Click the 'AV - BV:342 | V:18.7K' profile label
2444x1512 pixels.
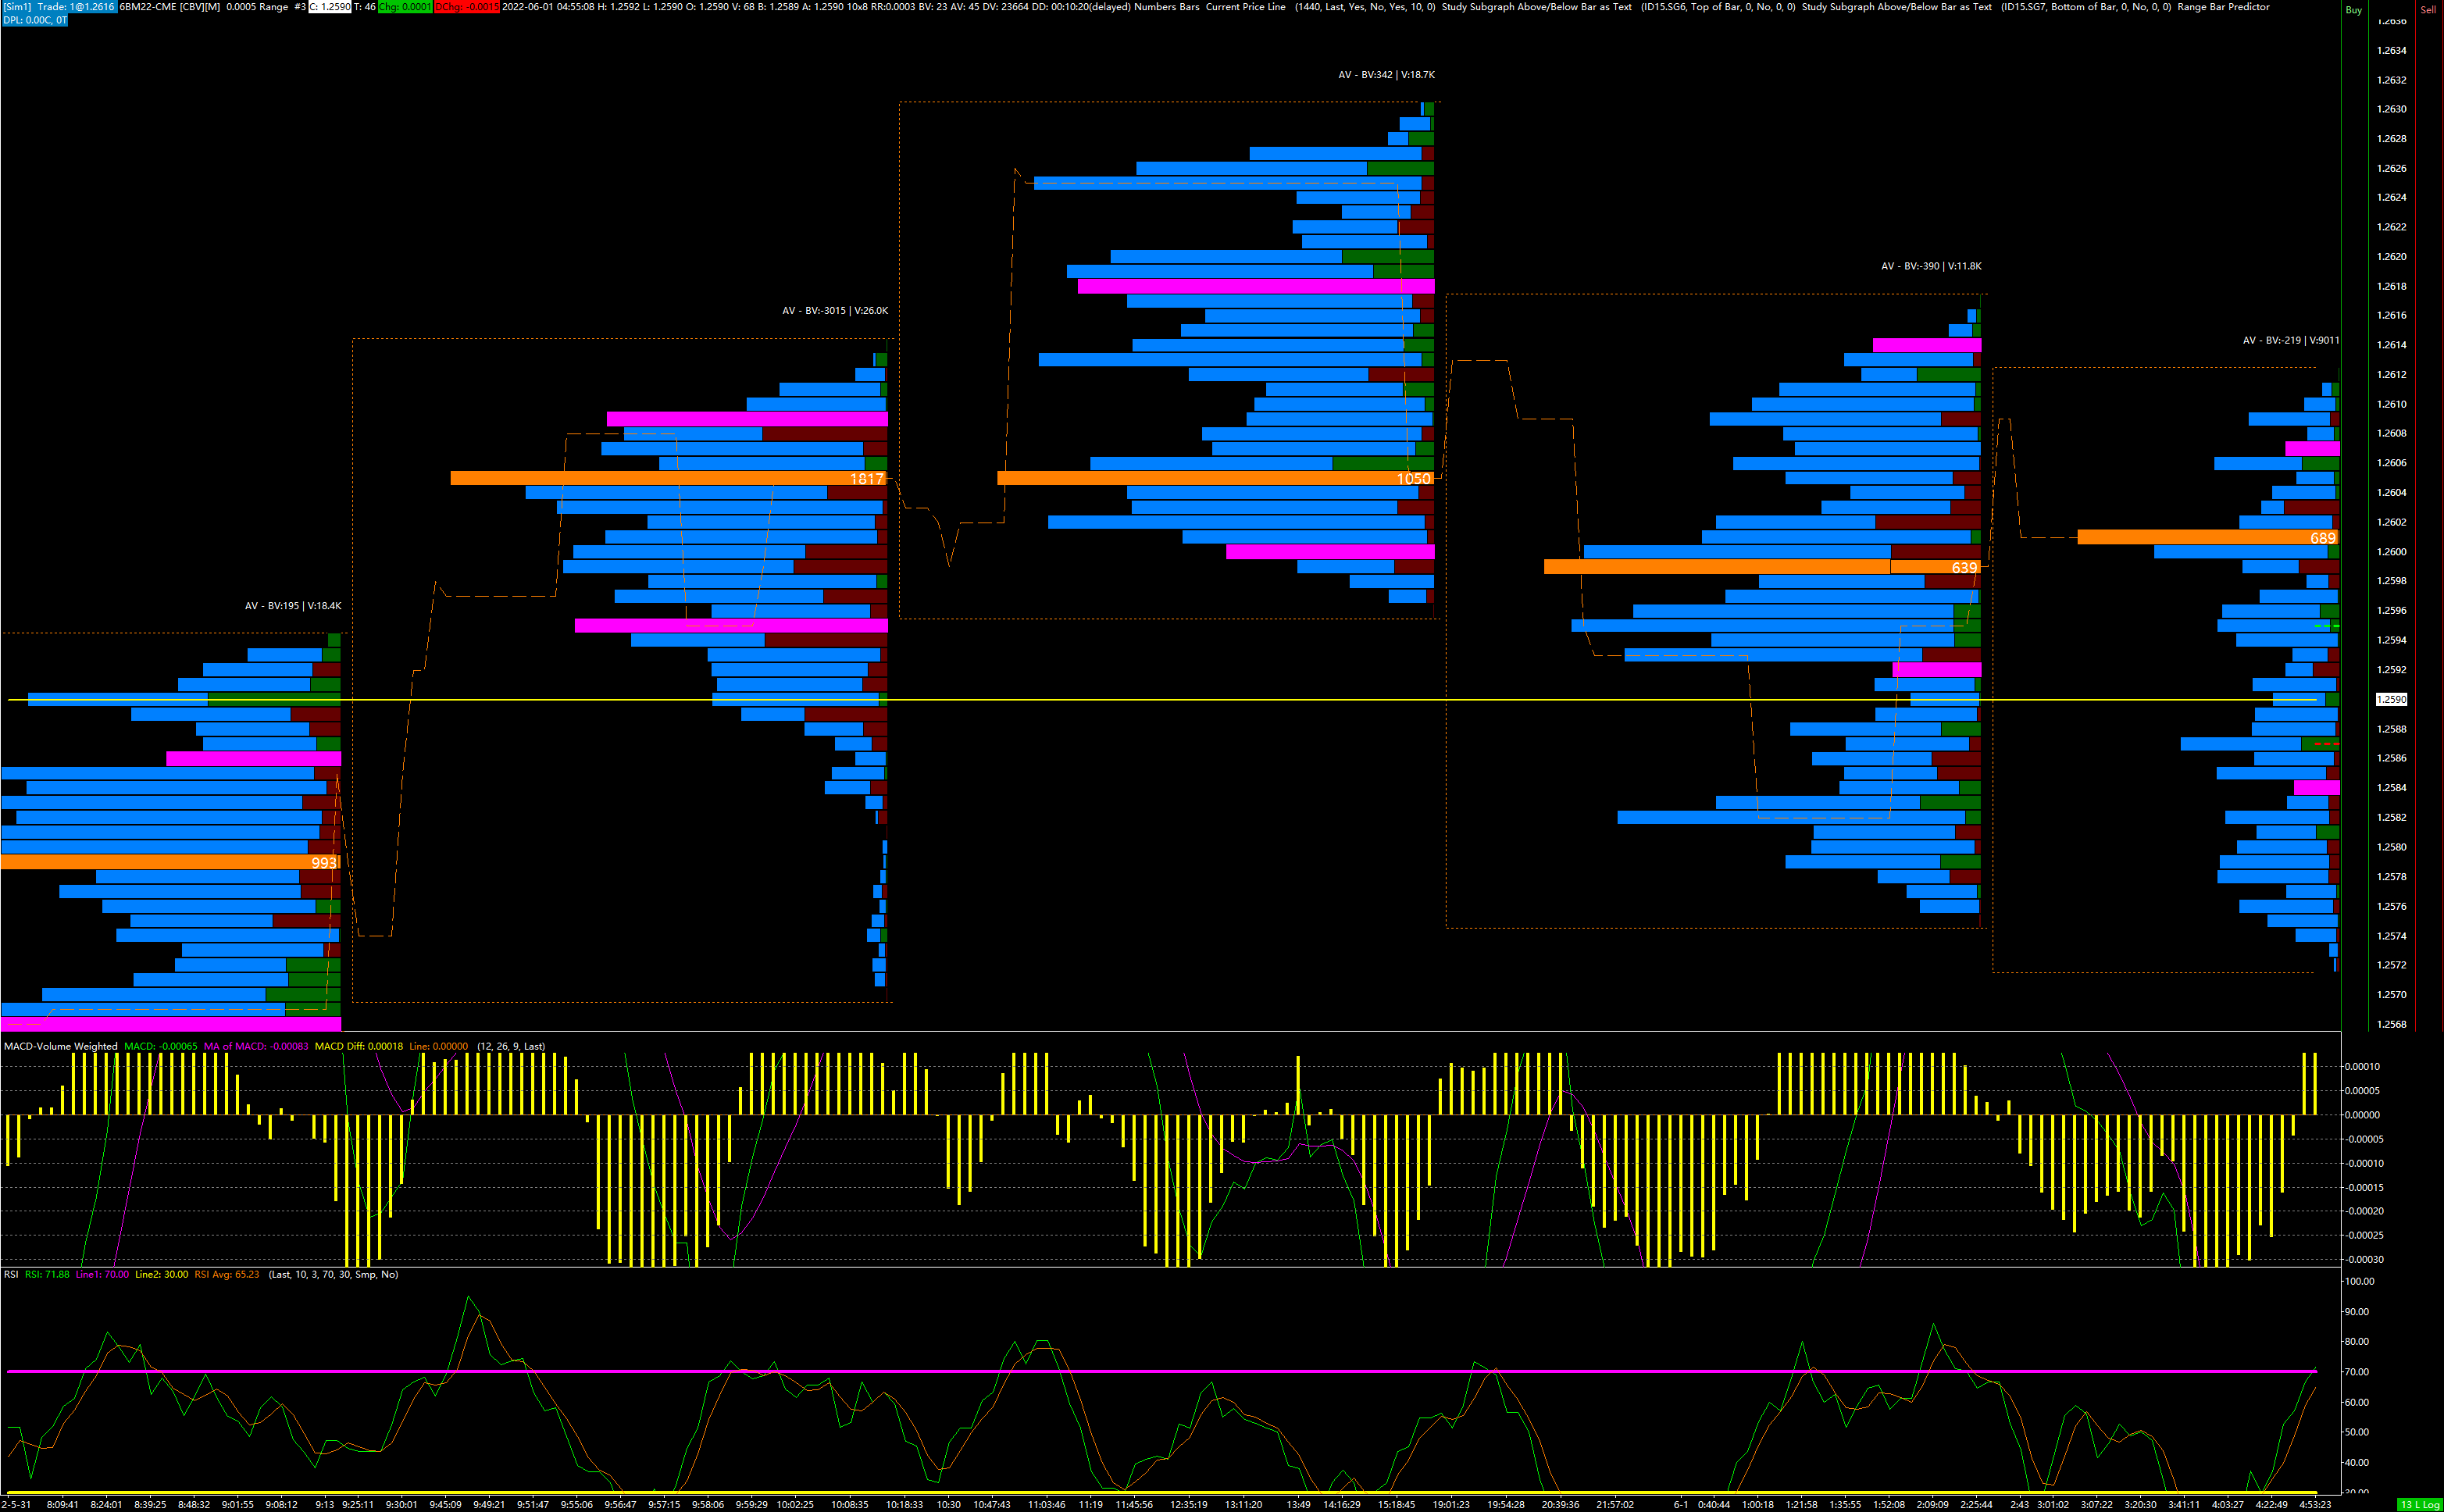pyautogui.click(x=1386, y=75)
